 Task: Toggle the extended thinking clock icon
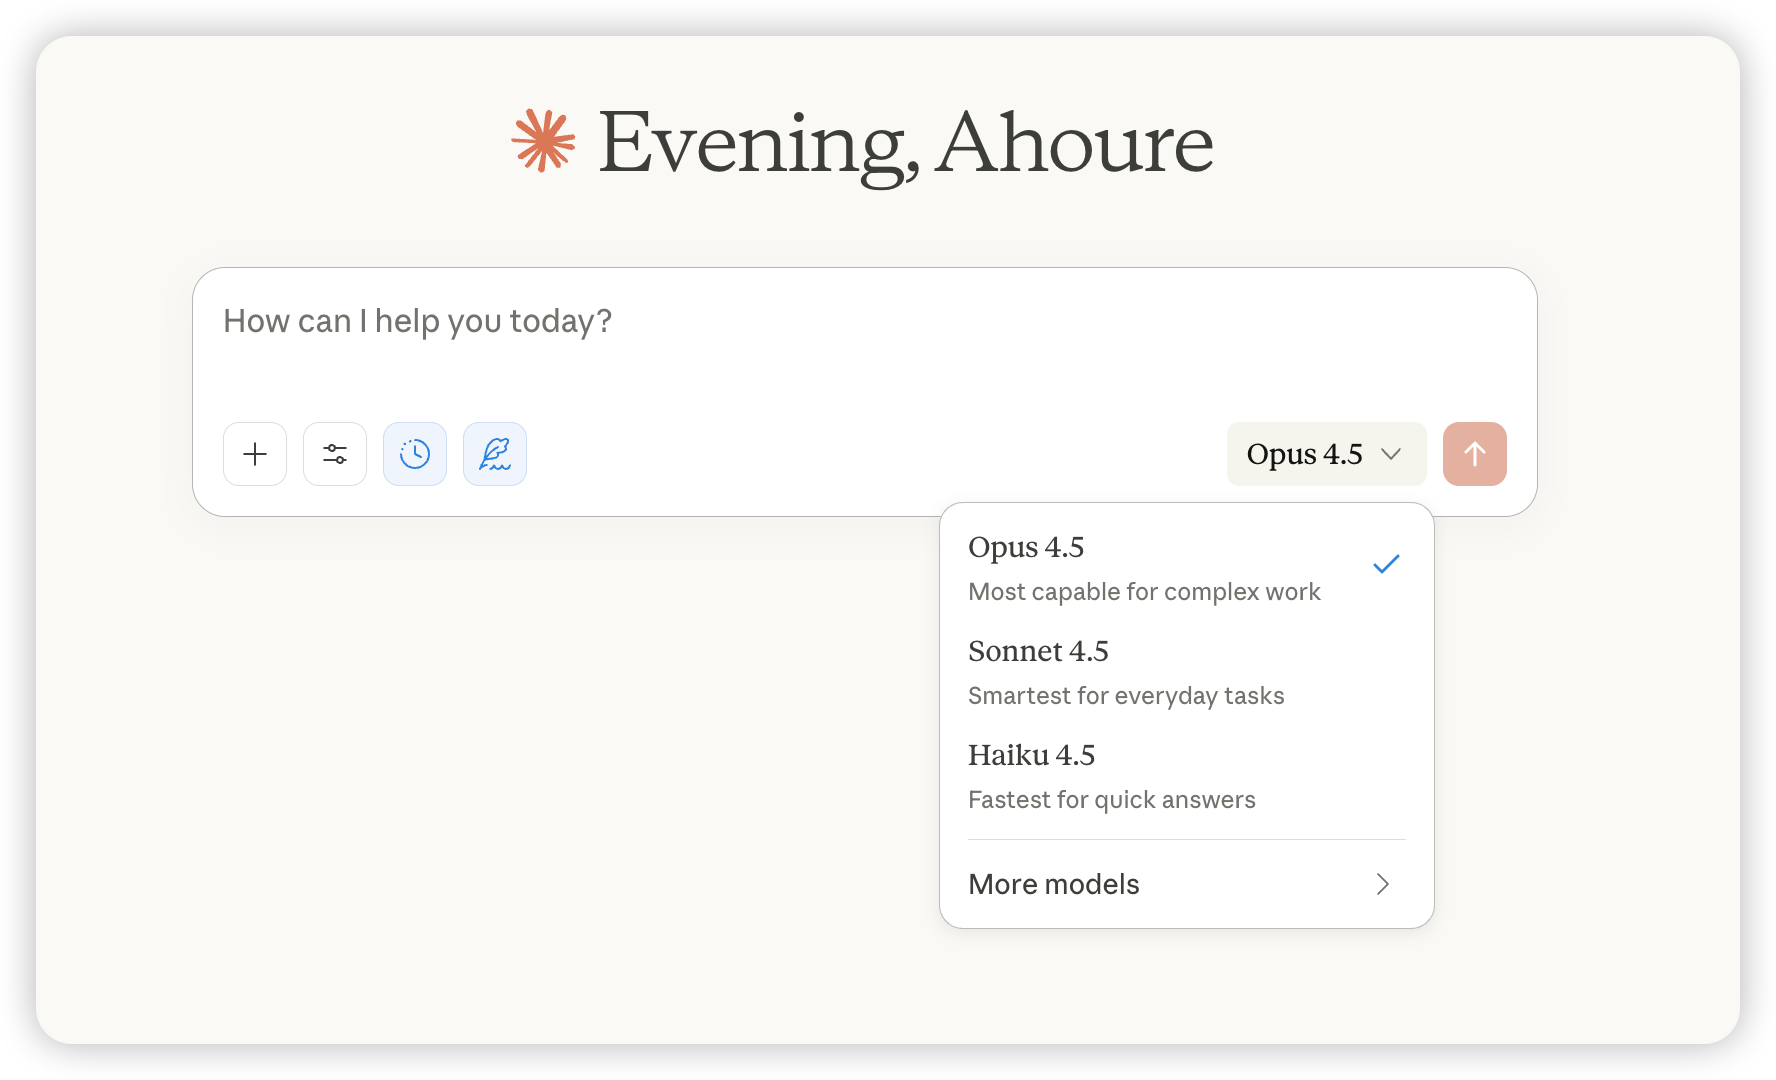415,454
